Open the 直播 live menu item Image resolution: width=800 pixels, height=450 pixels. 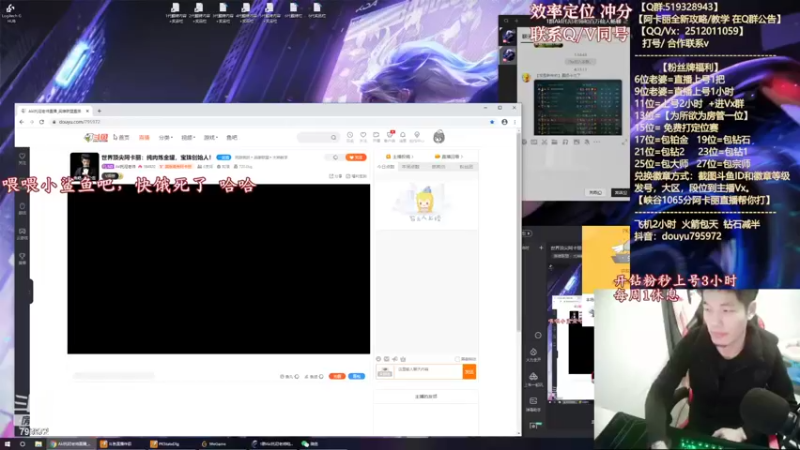(x=144, y=137)
